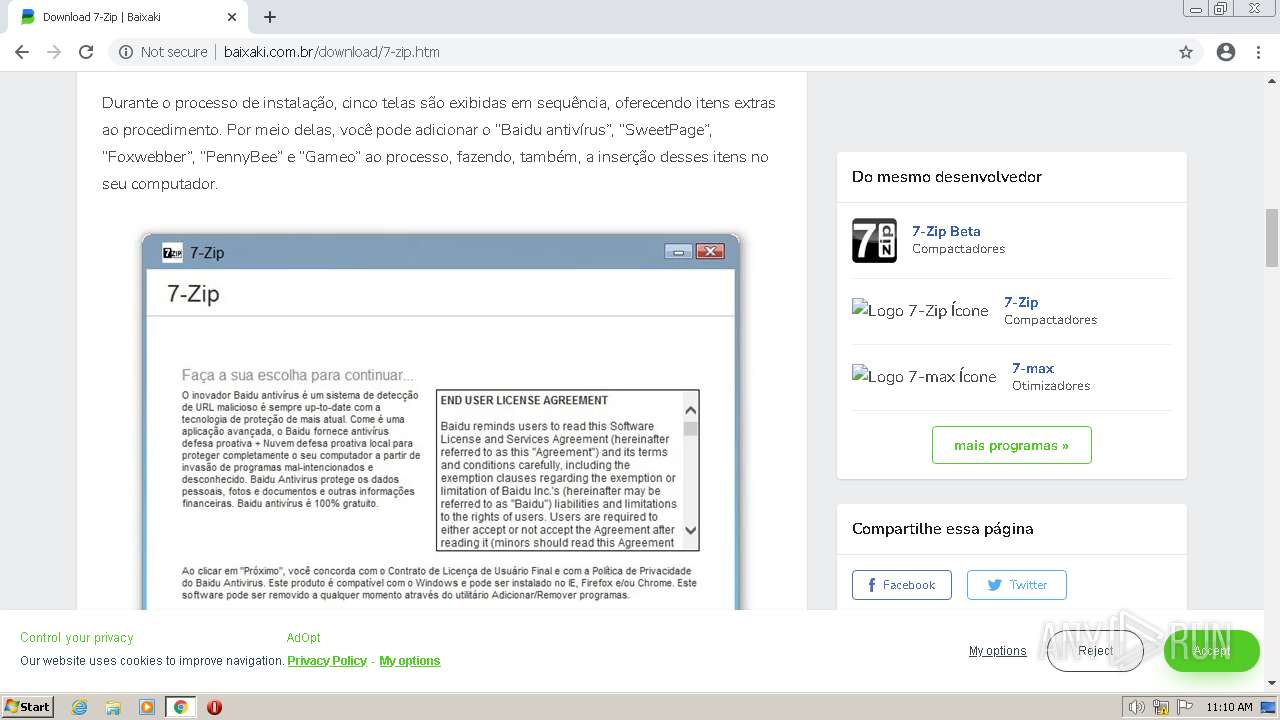This screenshot has width=1280, height=720.
Task: Accept the cookies
Action: 1211,651
